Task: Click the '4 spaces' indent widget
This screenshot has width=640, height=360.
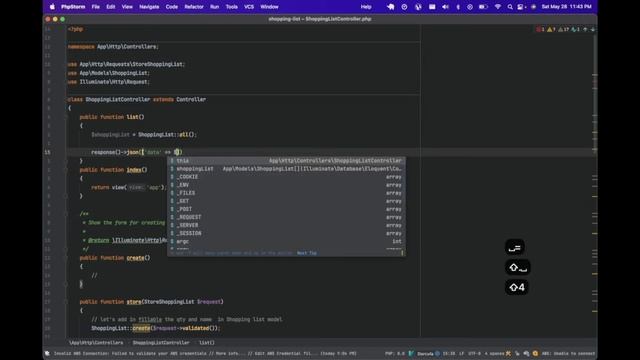Action: pyautogui.click(x=494, y=353)
